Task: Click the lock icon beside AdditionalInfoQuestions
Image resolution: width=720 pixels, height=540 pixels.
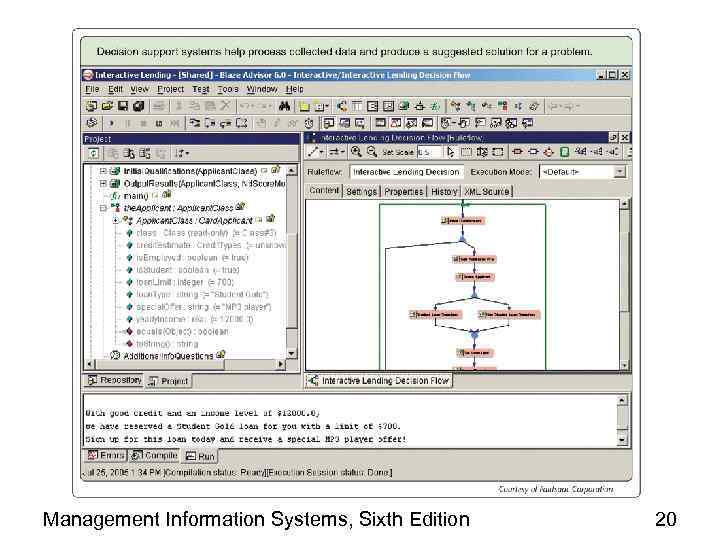Action: [x=221, y=354]
